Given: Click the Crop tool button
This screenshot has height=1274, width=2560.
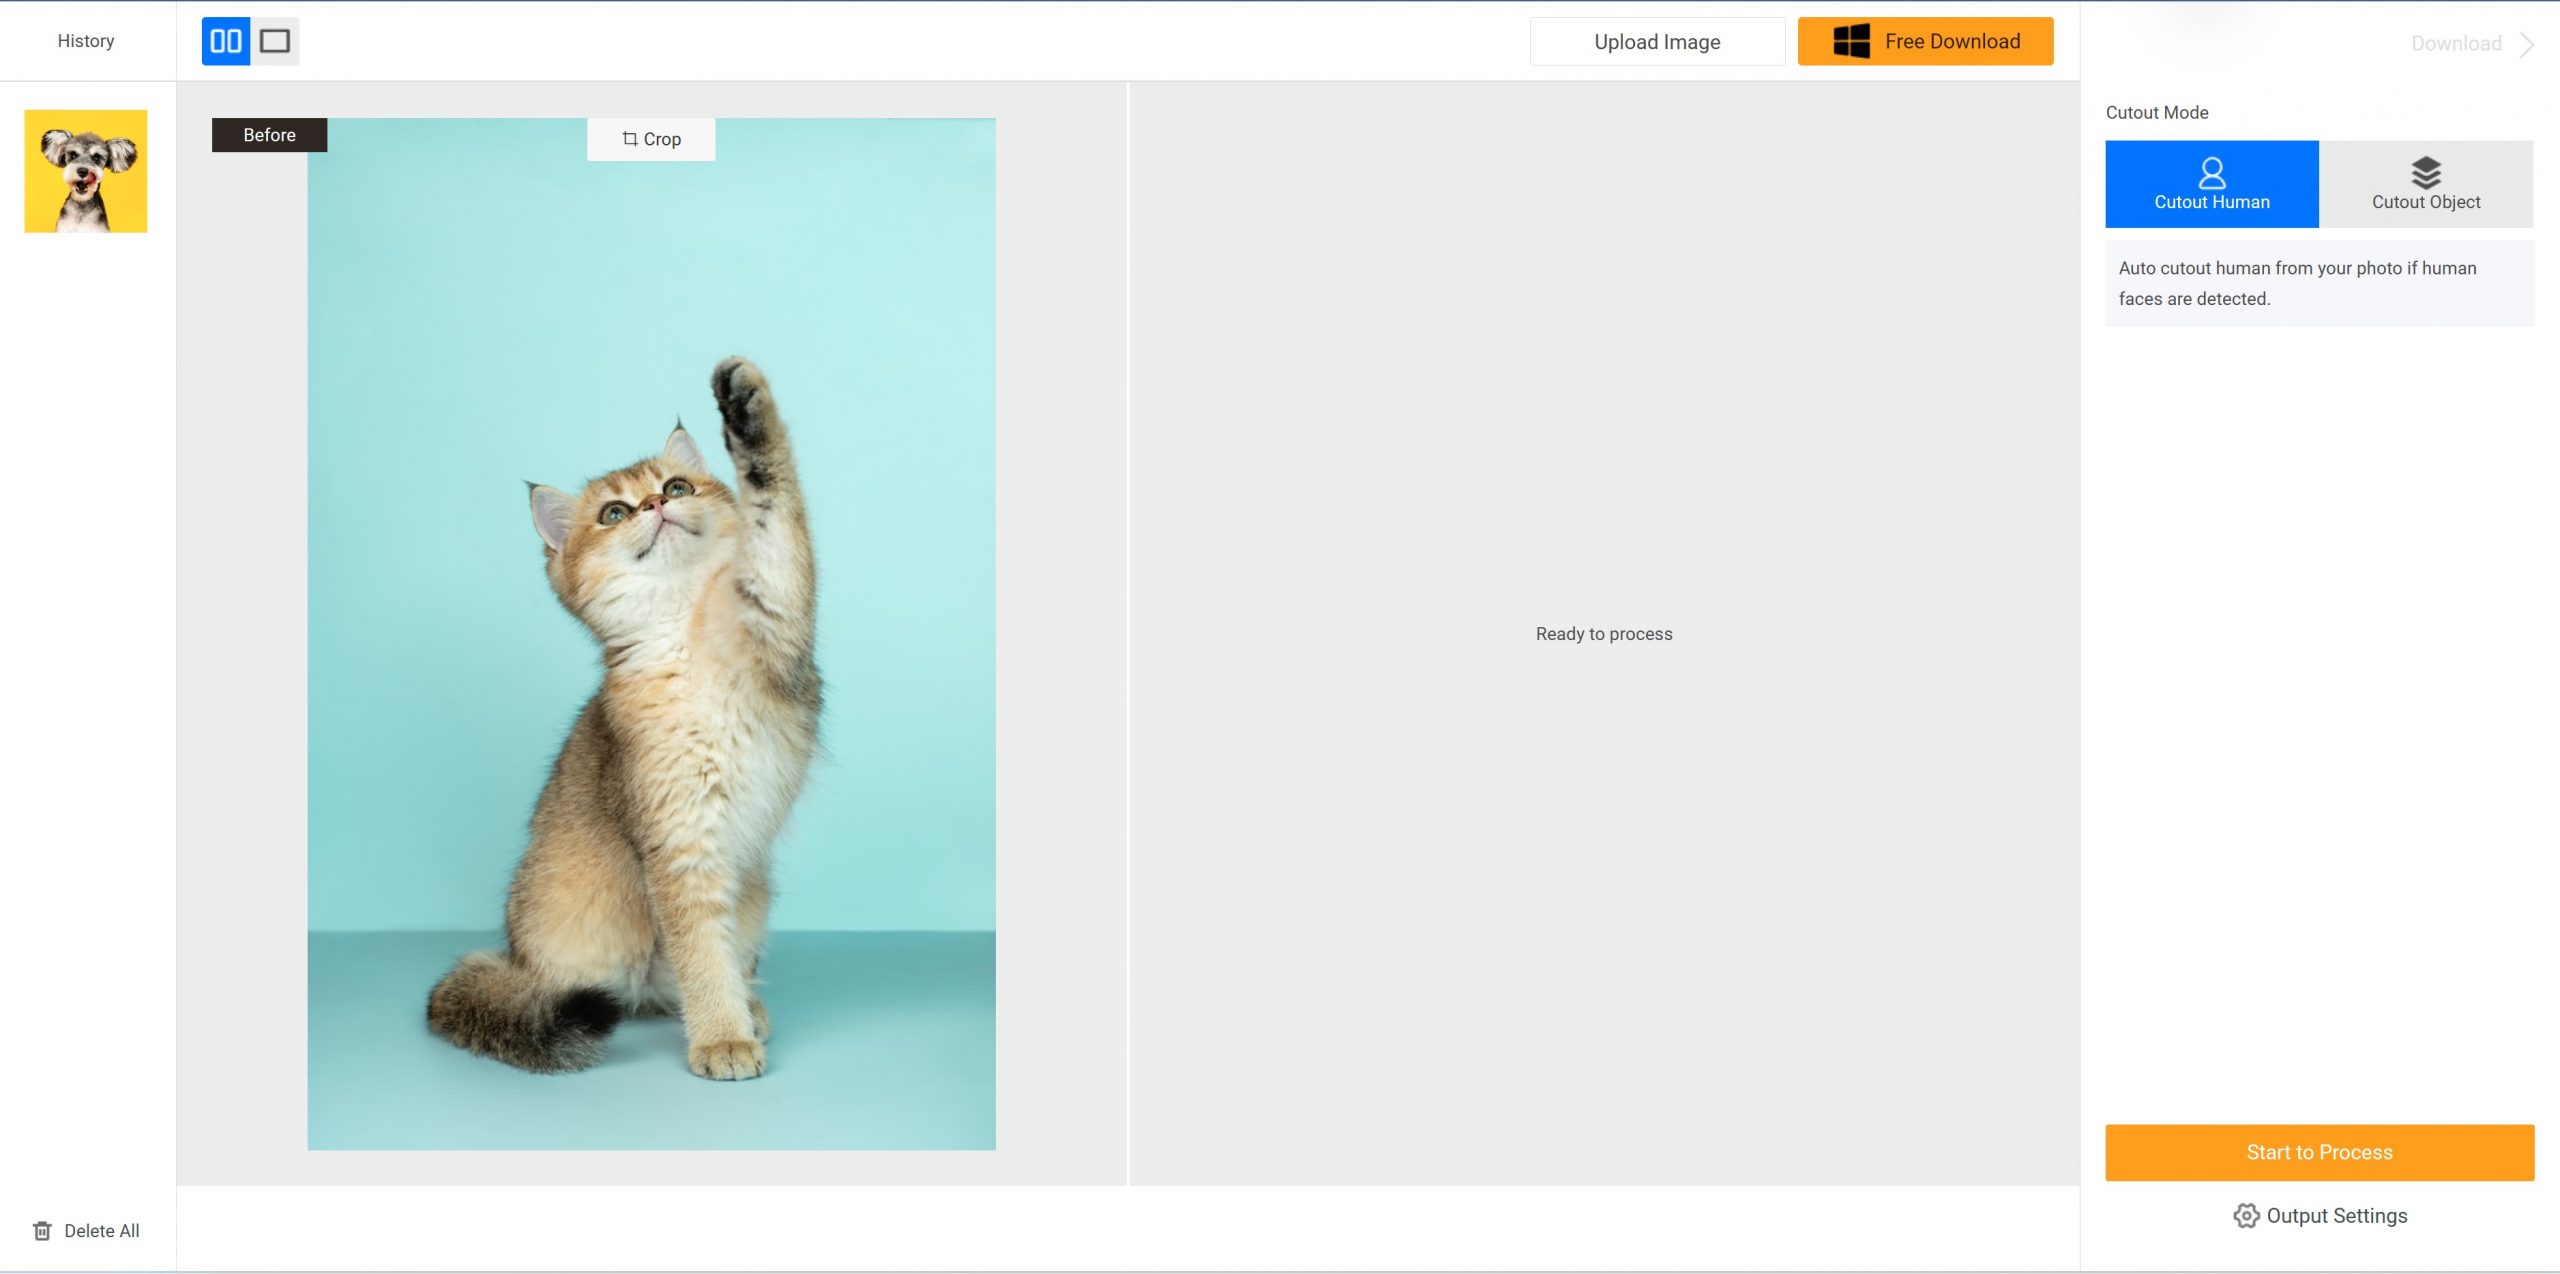Looking at the screenshot, I should click(651, 139).
